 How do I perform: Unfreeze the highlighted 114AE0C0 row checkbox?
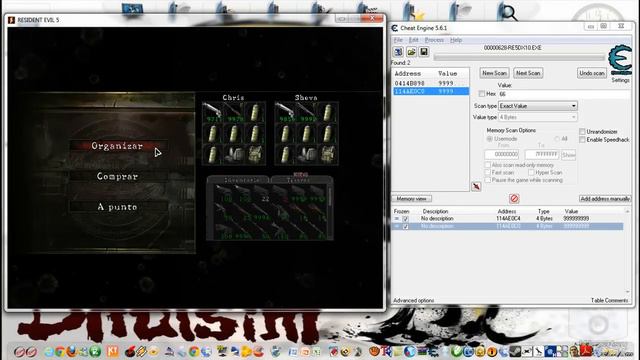[405, 226]
